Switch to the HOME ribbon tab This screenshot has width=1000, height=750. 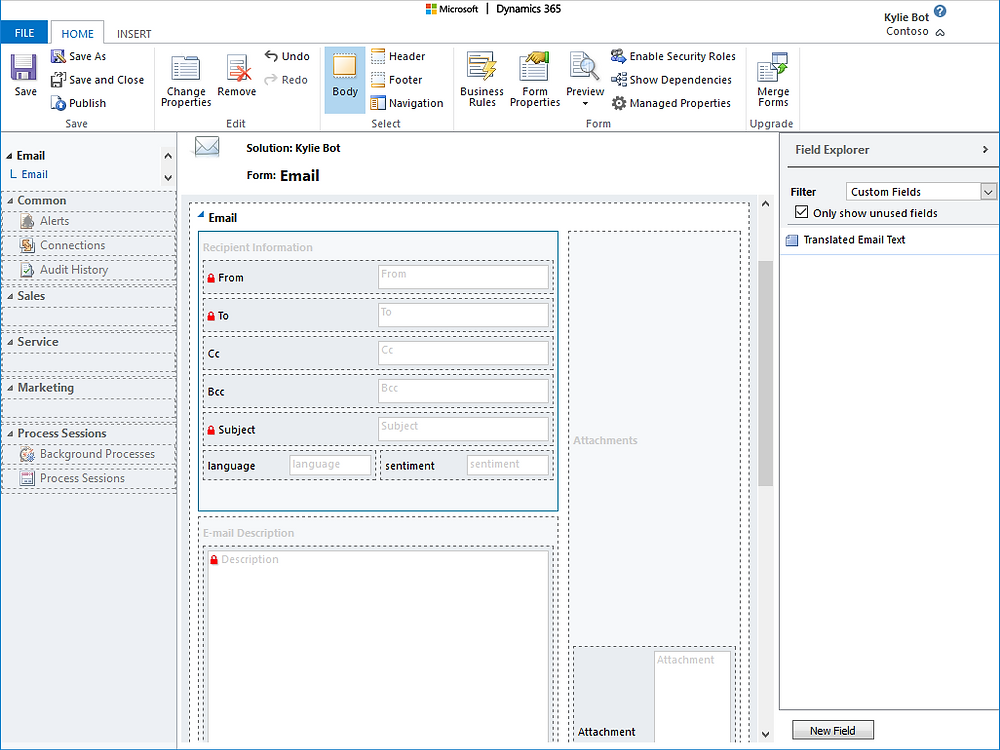pyautogui.click(x=77, y=33)
